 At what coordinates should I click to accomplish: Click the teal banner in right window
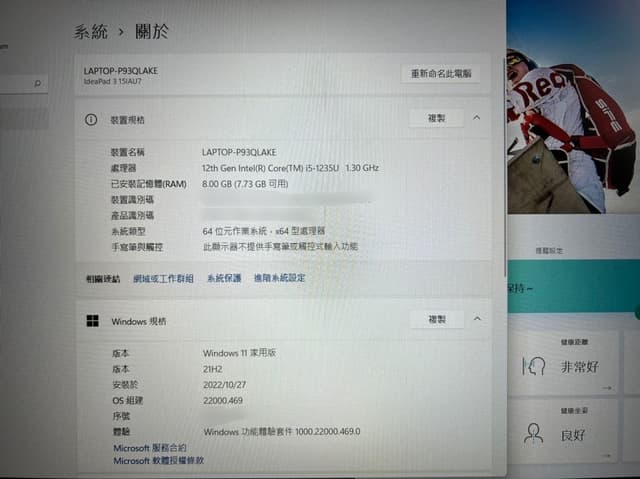[x=573, y=286]
